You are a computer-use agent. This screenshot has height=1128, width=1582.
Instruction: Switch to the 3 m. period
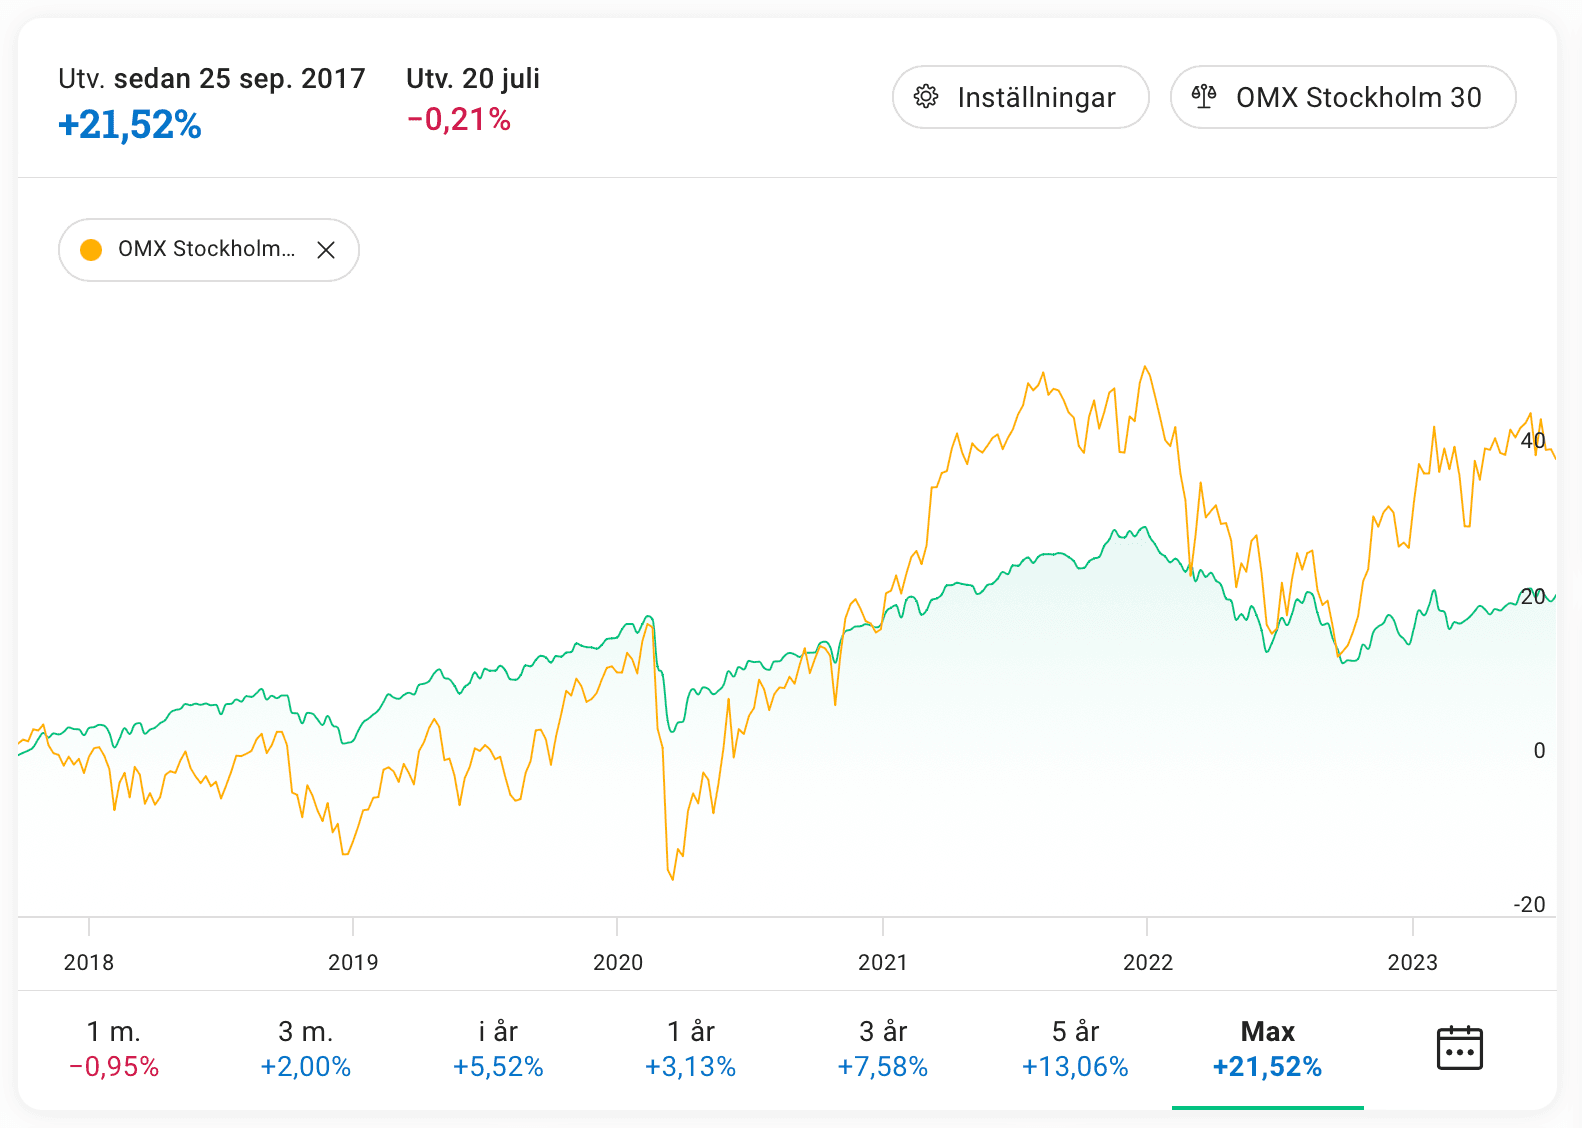pos(306,1048)
